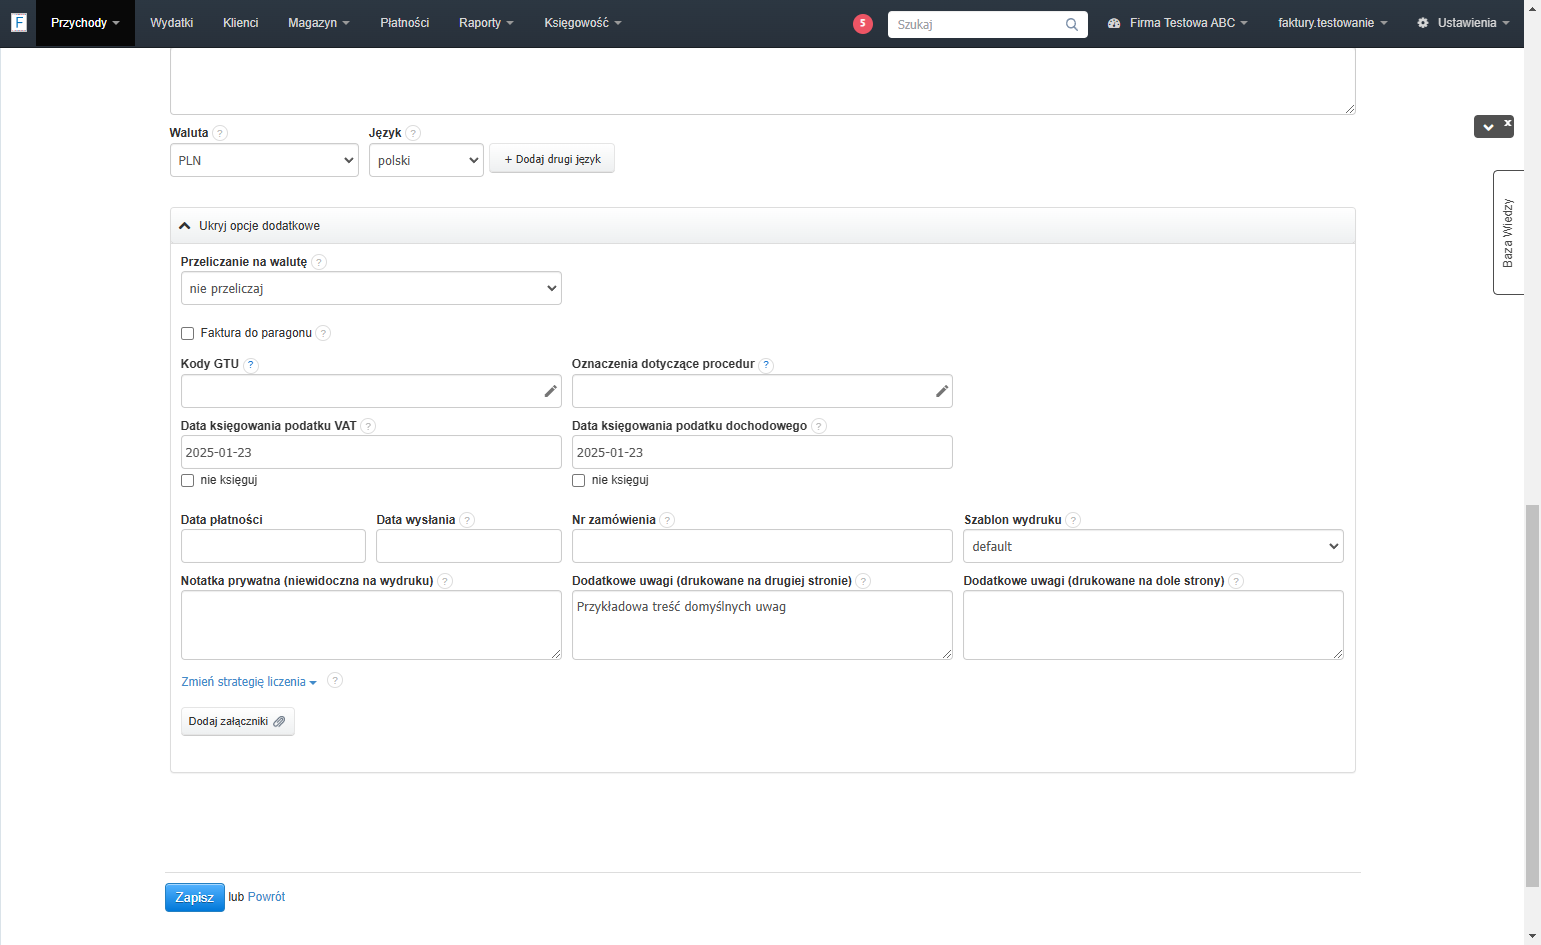Click the help icon next to Szablon wydruku

tap(1073, 520)
